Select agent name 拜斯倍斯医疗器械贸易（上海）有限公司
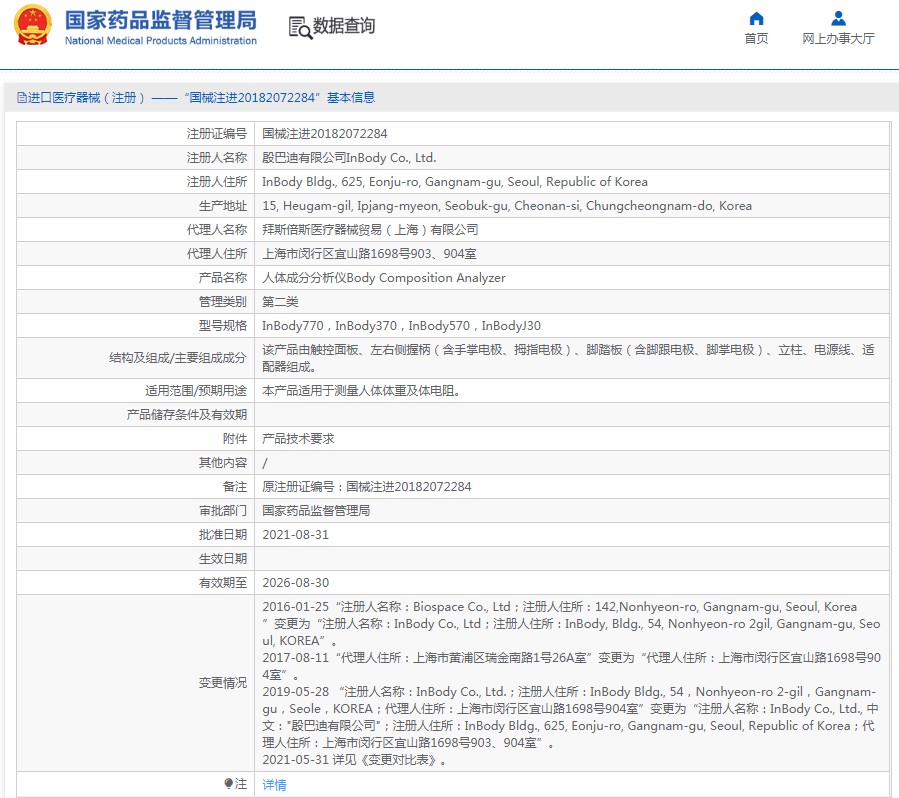899x798 pixels. coord(370,230)
